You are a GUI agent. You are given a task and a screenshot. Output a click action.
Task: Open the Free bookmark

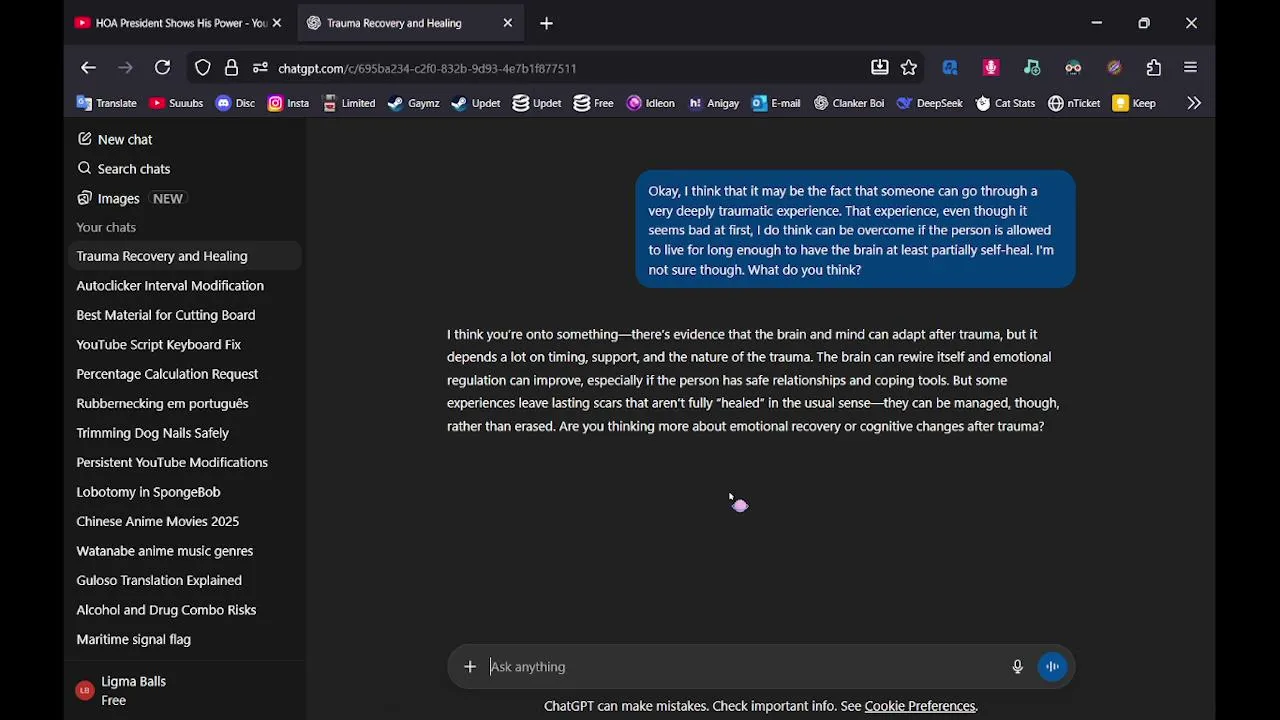pyautogui.click(x=594, y=103)
